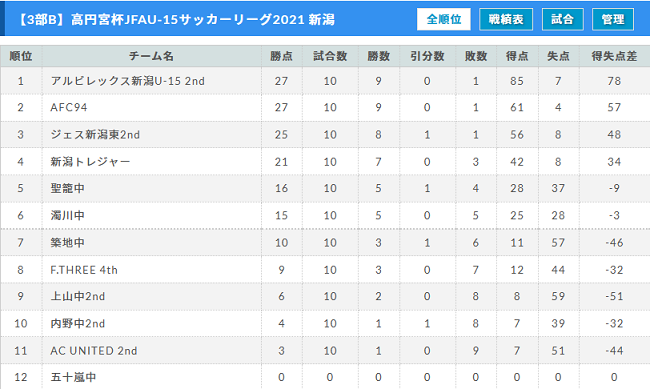Click the F.THREE 4th team name

pyautogui.click(x=84, y=270)
